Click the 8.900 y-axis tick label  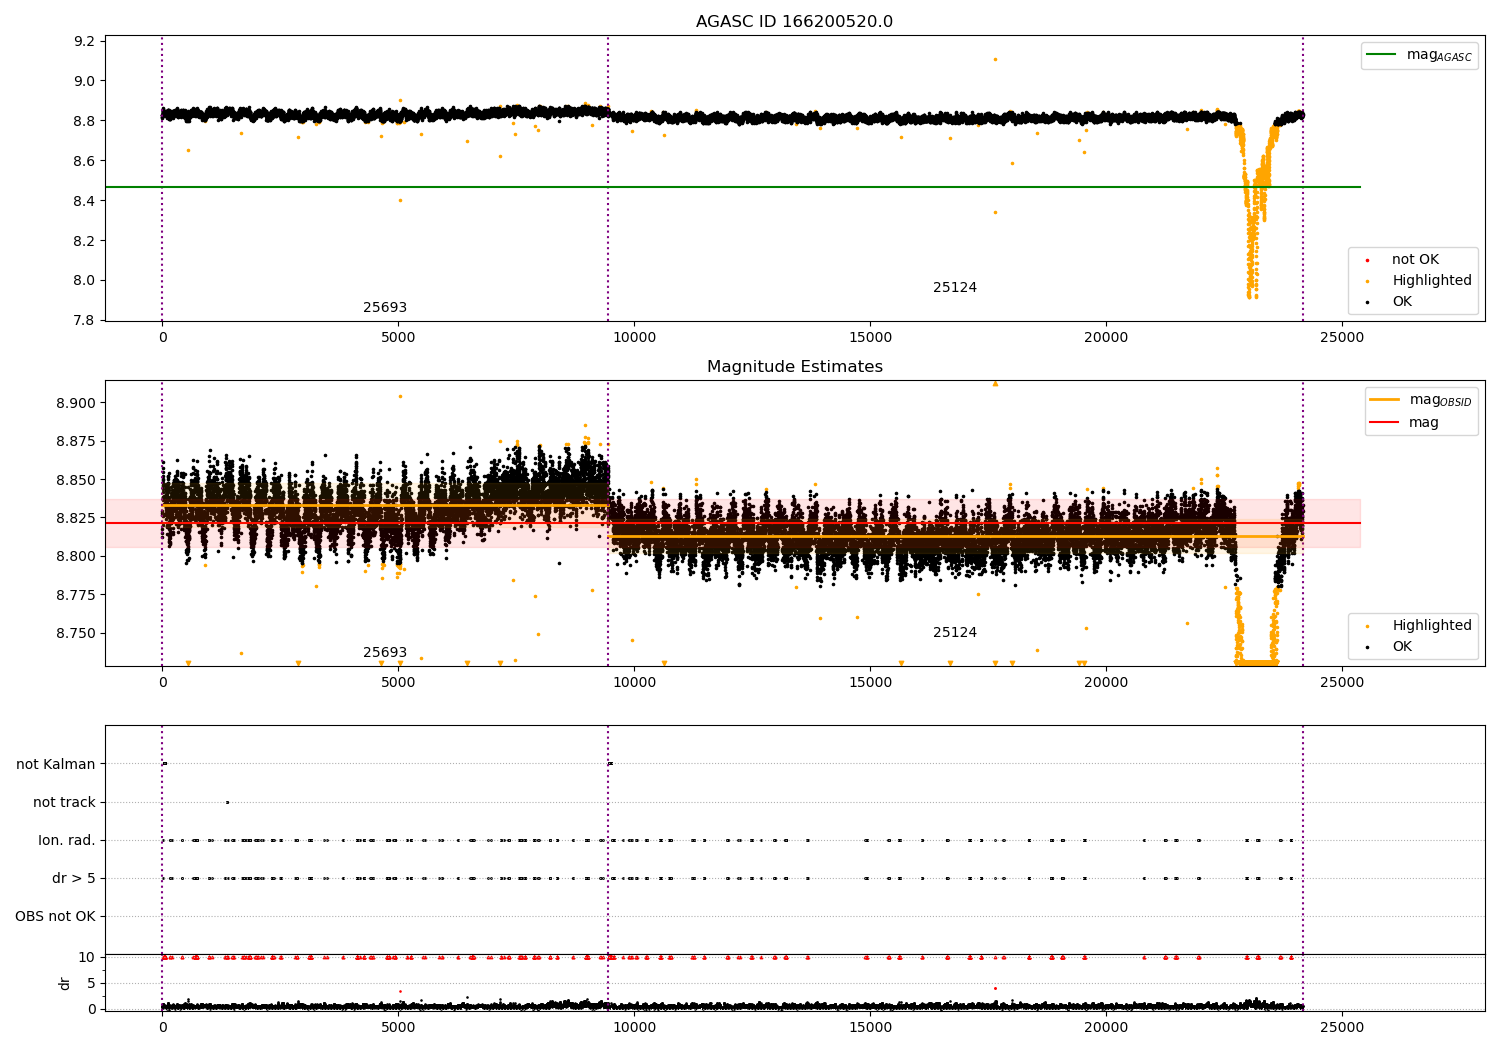click(x=76, y=403)
